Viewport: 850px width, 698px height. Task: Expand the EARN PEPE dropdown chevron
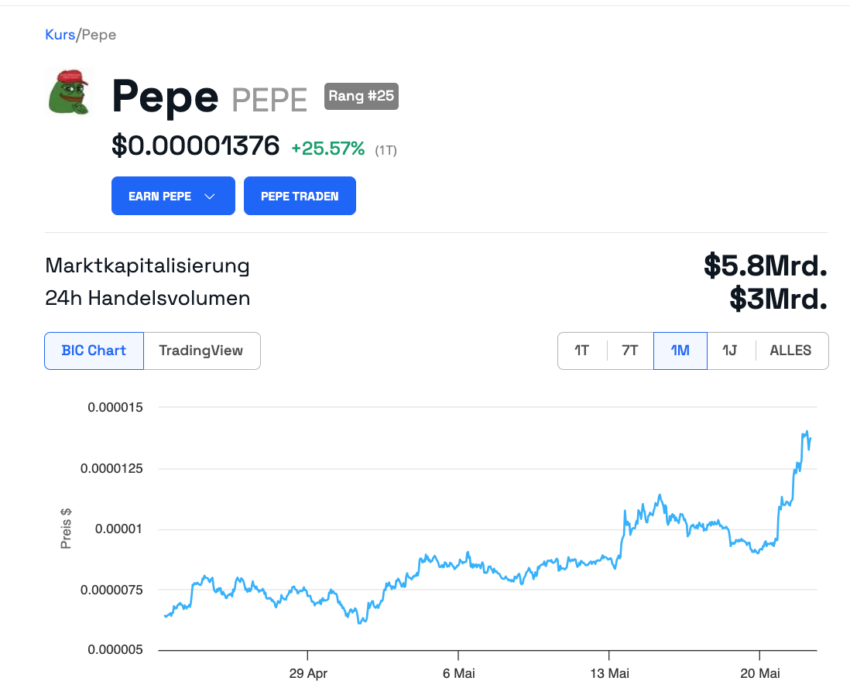[210, 196]
